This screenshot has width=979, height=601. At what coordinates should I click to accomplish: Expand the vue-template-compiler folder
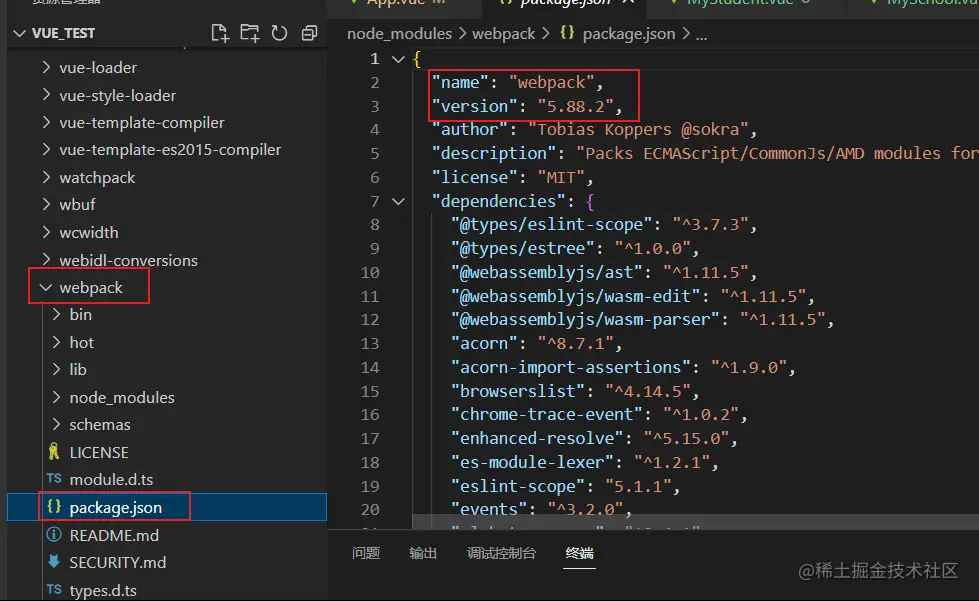tap(46, 122)
